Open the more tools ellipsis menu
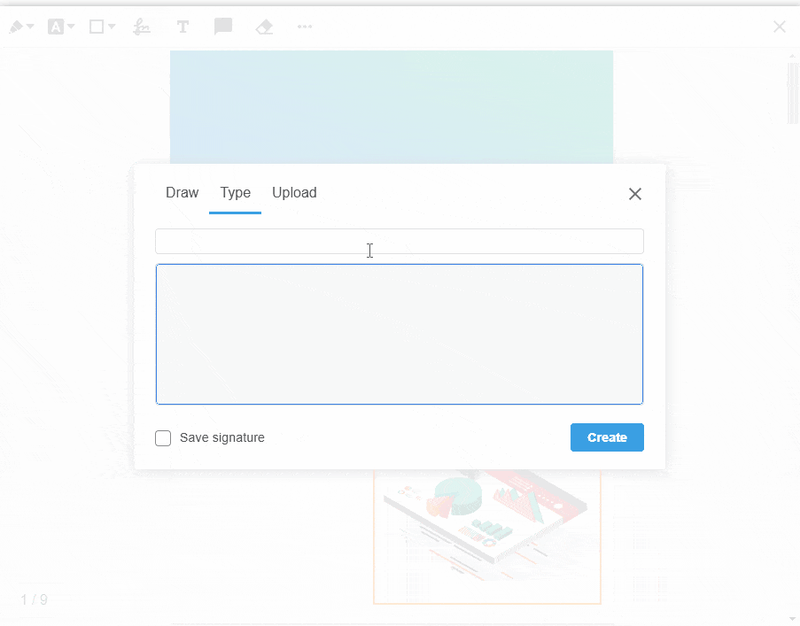Screen dimensions: 800x626 point(305,27)
